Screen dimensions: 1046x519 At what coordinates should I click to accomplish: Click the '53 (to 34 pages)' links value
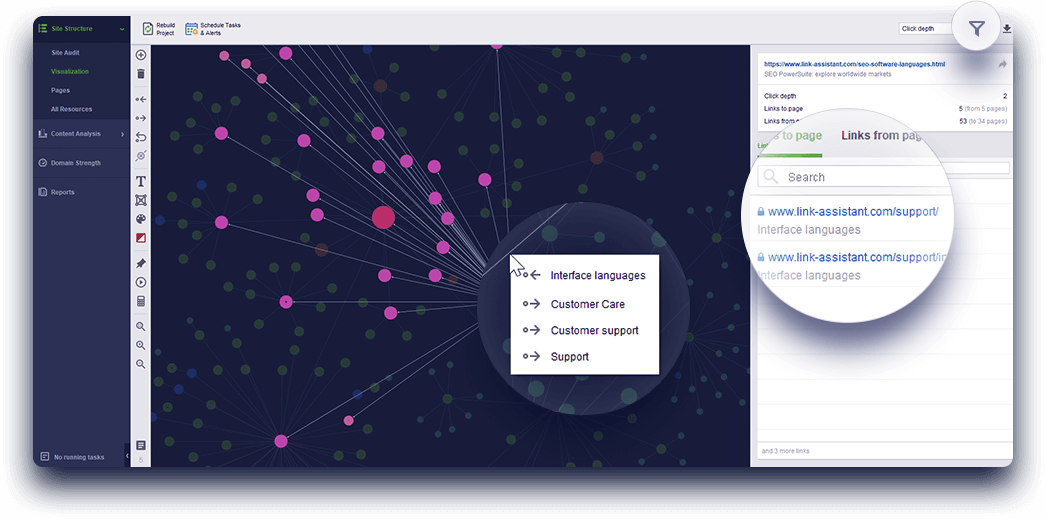click(983, 121)
